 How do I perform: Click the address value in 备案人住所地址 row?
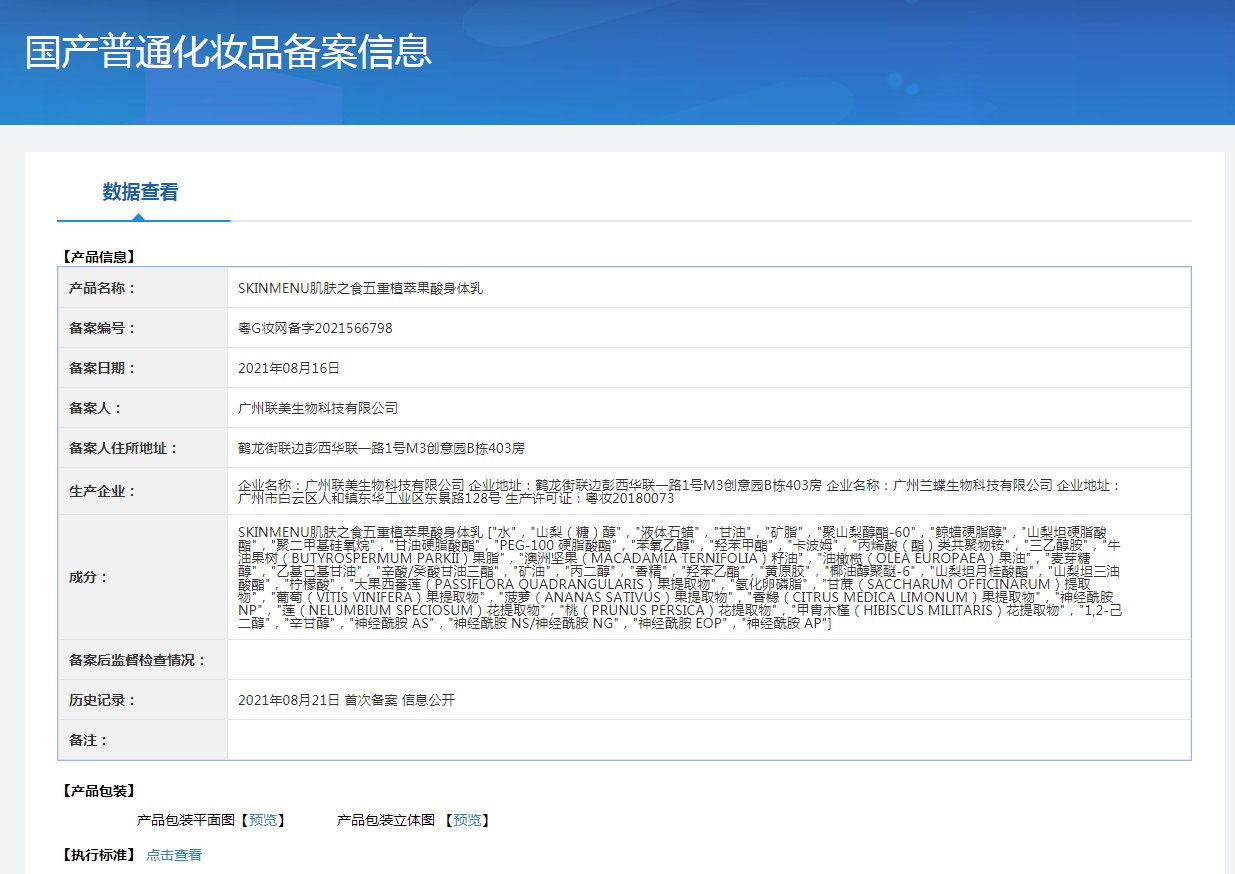[x=381, y=448]
